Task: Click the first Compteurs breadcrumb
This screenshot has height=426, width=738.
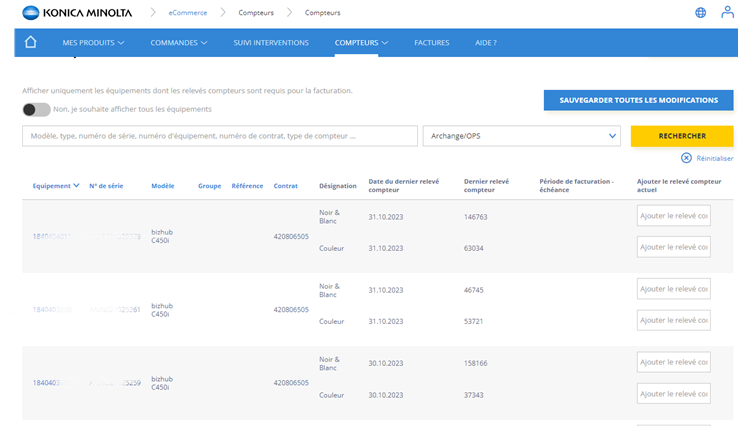Action: 256,13
